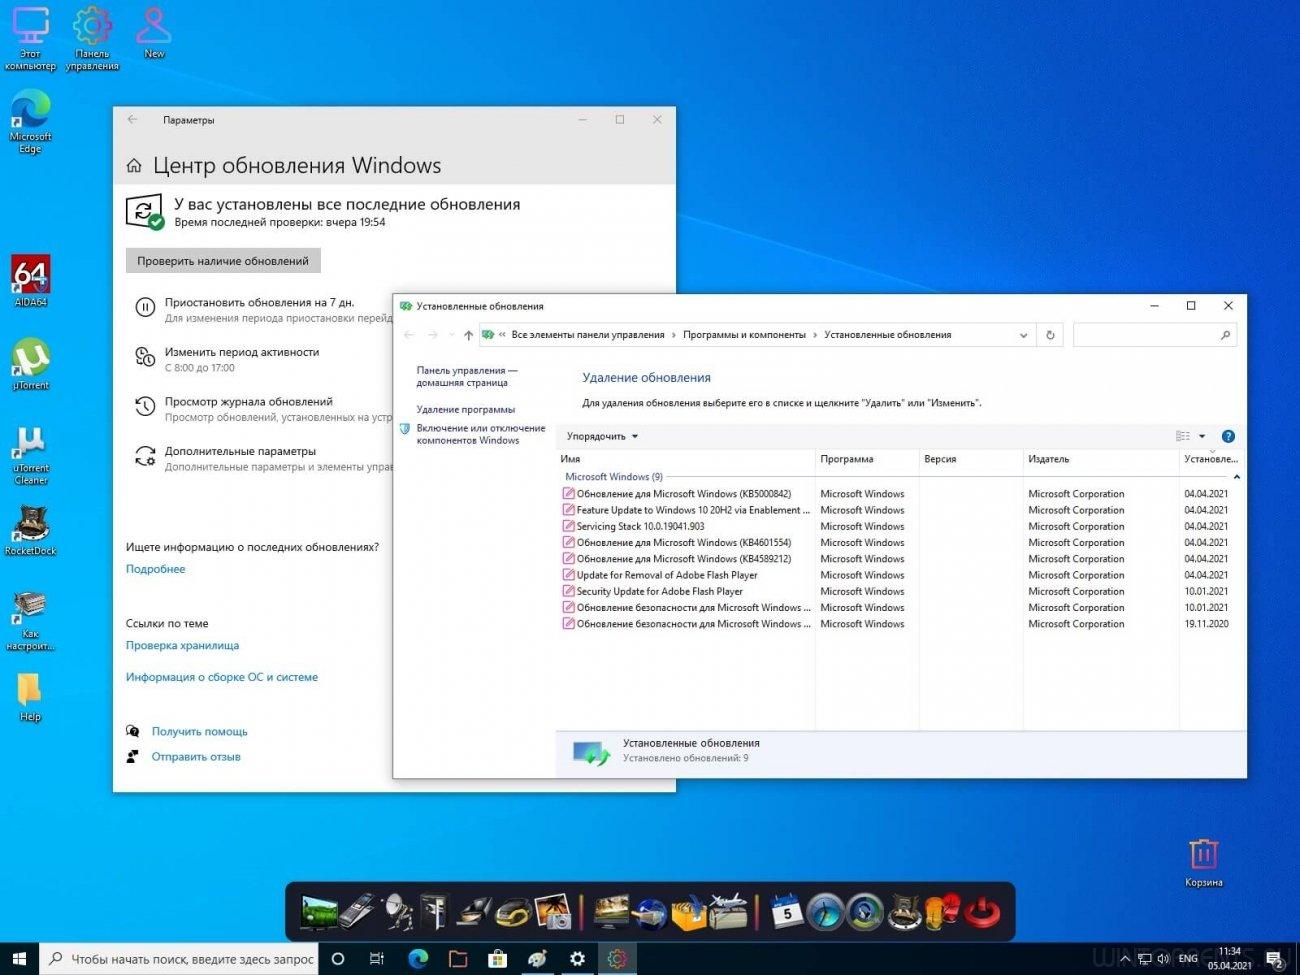Open the Подробнее link
Image resolution: width=1300 pixels, height=975 pixels.
pos(155,569)
